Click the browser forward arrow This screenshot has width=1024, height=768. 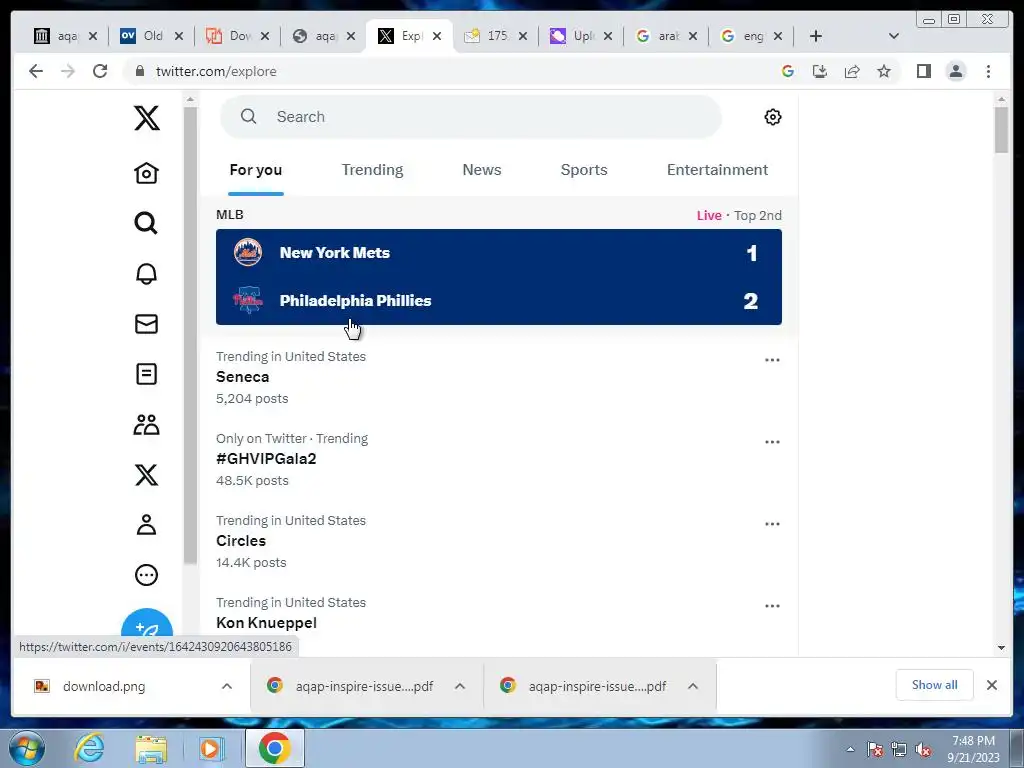tap(68, 71)
